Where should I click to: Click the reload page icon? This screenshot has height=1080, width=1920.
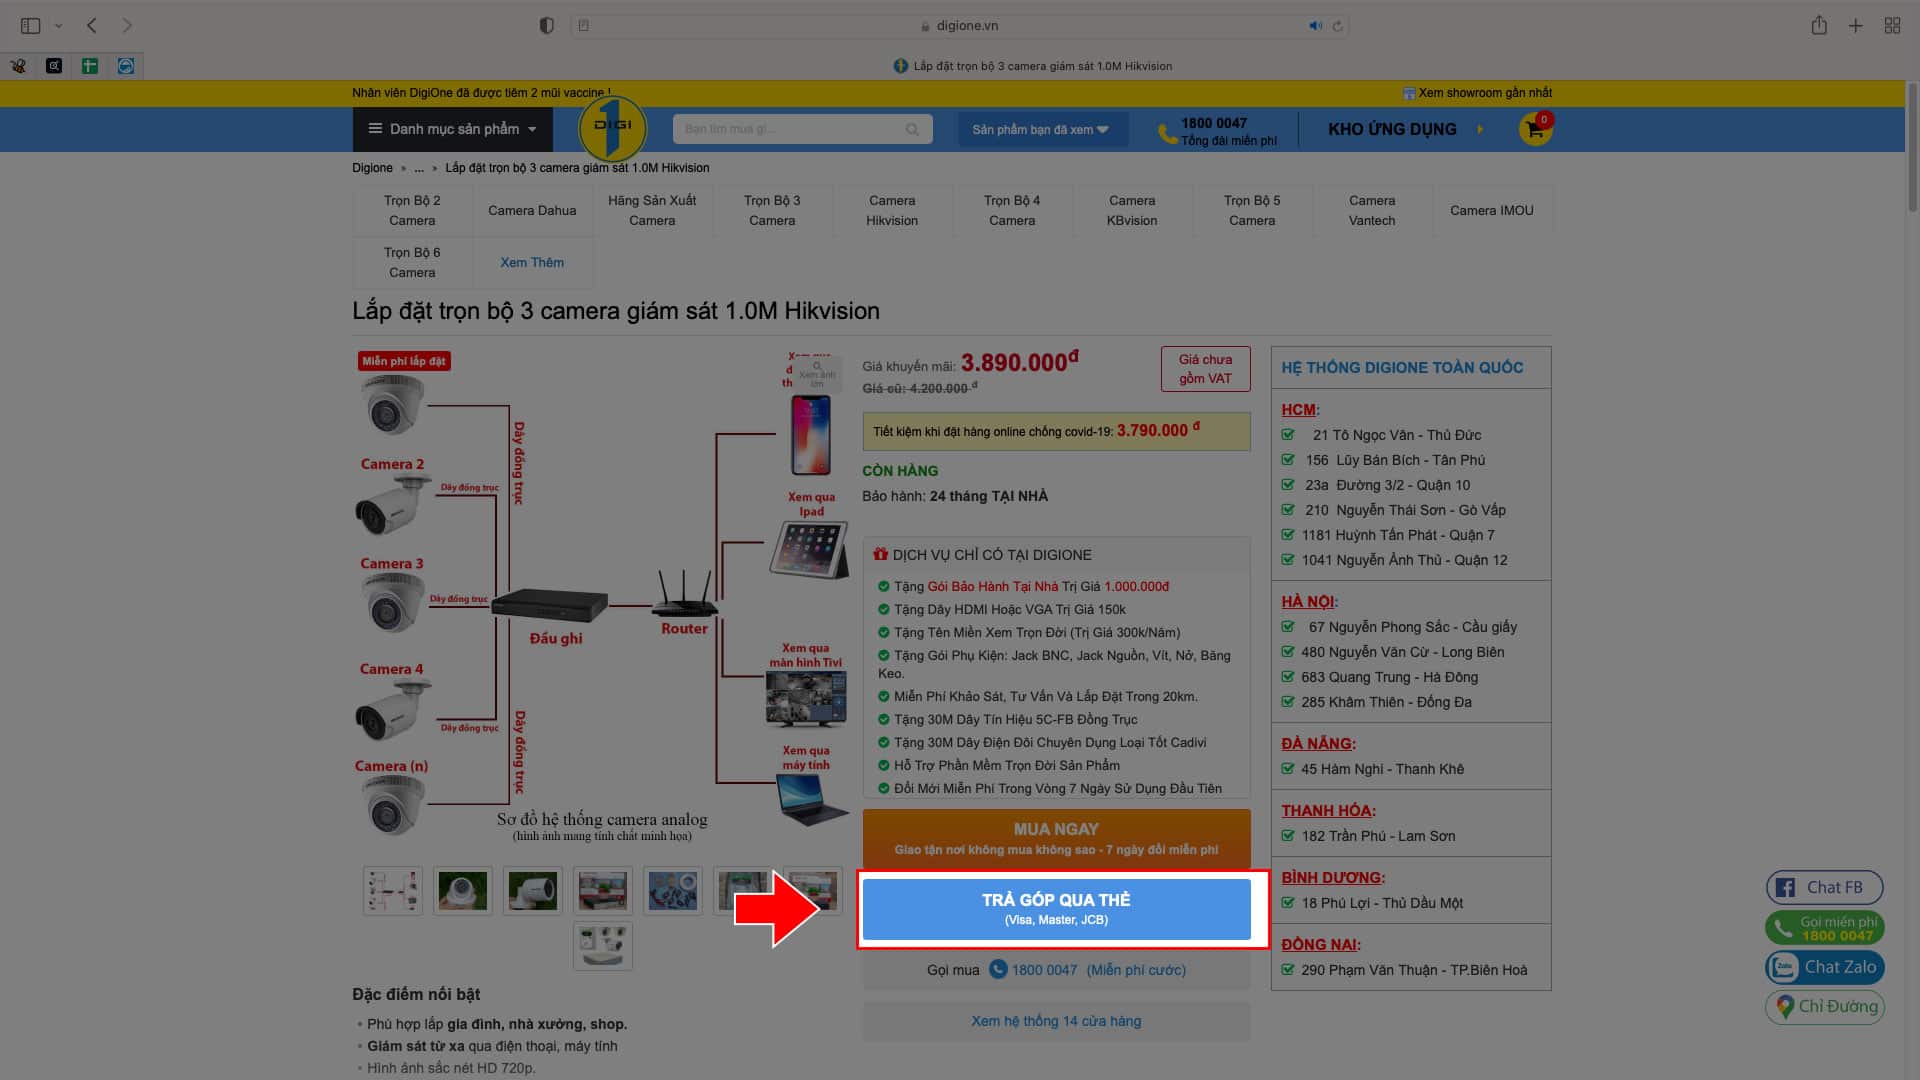pos(1337,26)
